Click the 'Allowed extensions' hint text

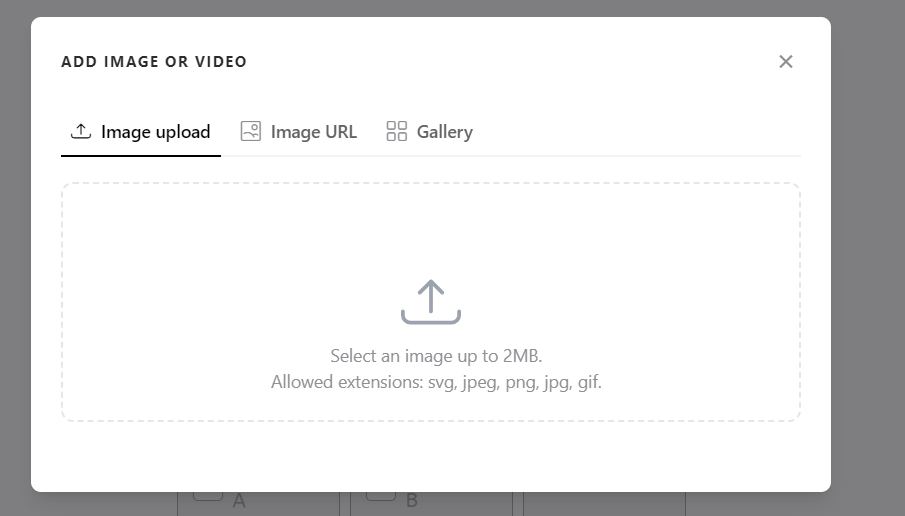(x=436, y=382)
